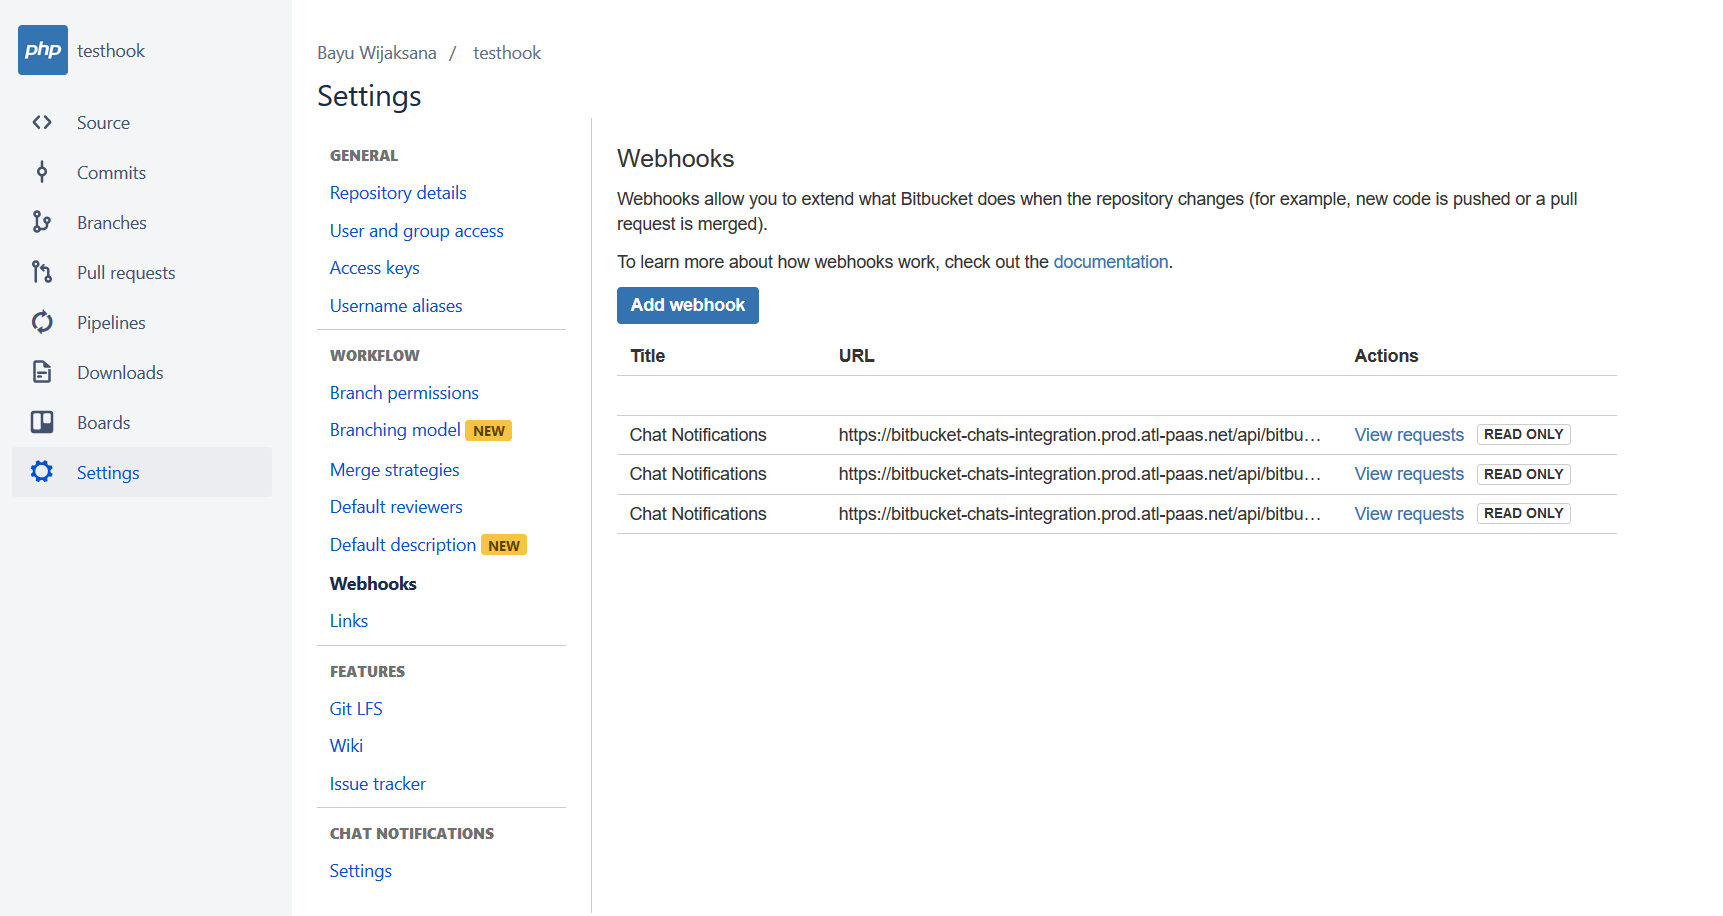Image resolution: width=1723 pixels, height=916 pixels.
Task: Open Default description settings
Action: (x=403, y=545)
